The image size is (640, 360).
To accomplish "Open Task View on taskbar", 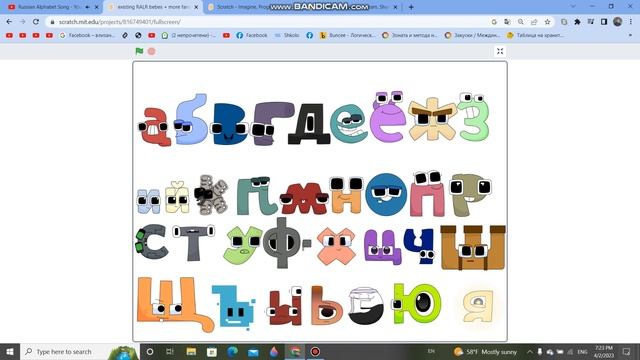I will pyautogui.click(x=170, y=351).
